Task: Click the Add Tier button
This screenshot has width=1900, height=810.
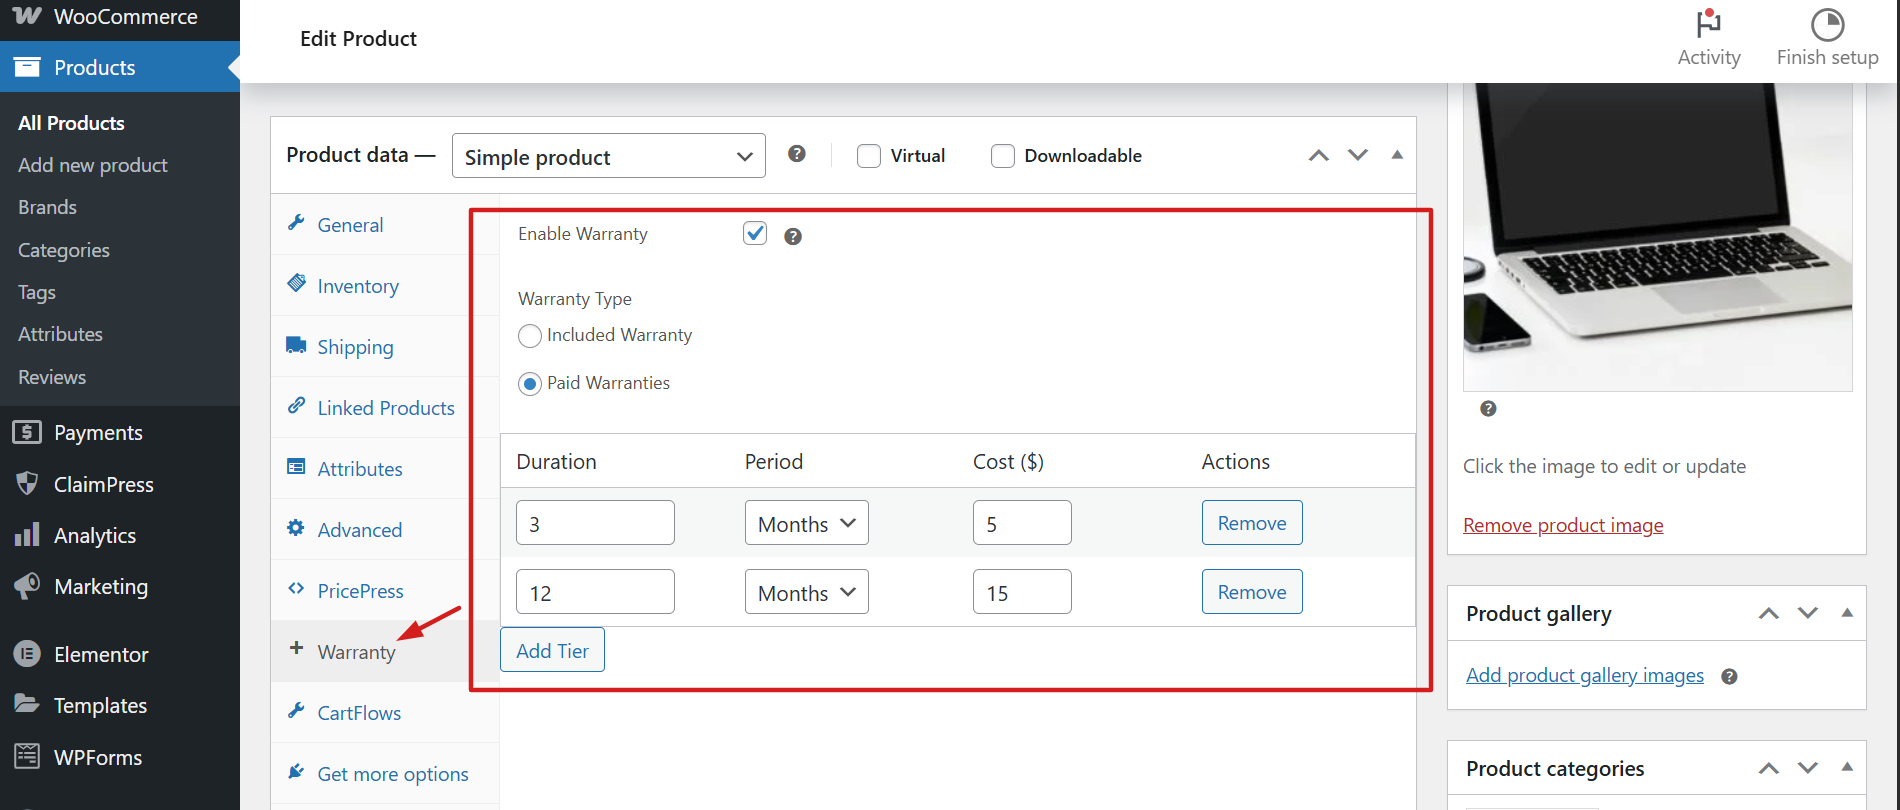Action: click(x=552, y=650)
